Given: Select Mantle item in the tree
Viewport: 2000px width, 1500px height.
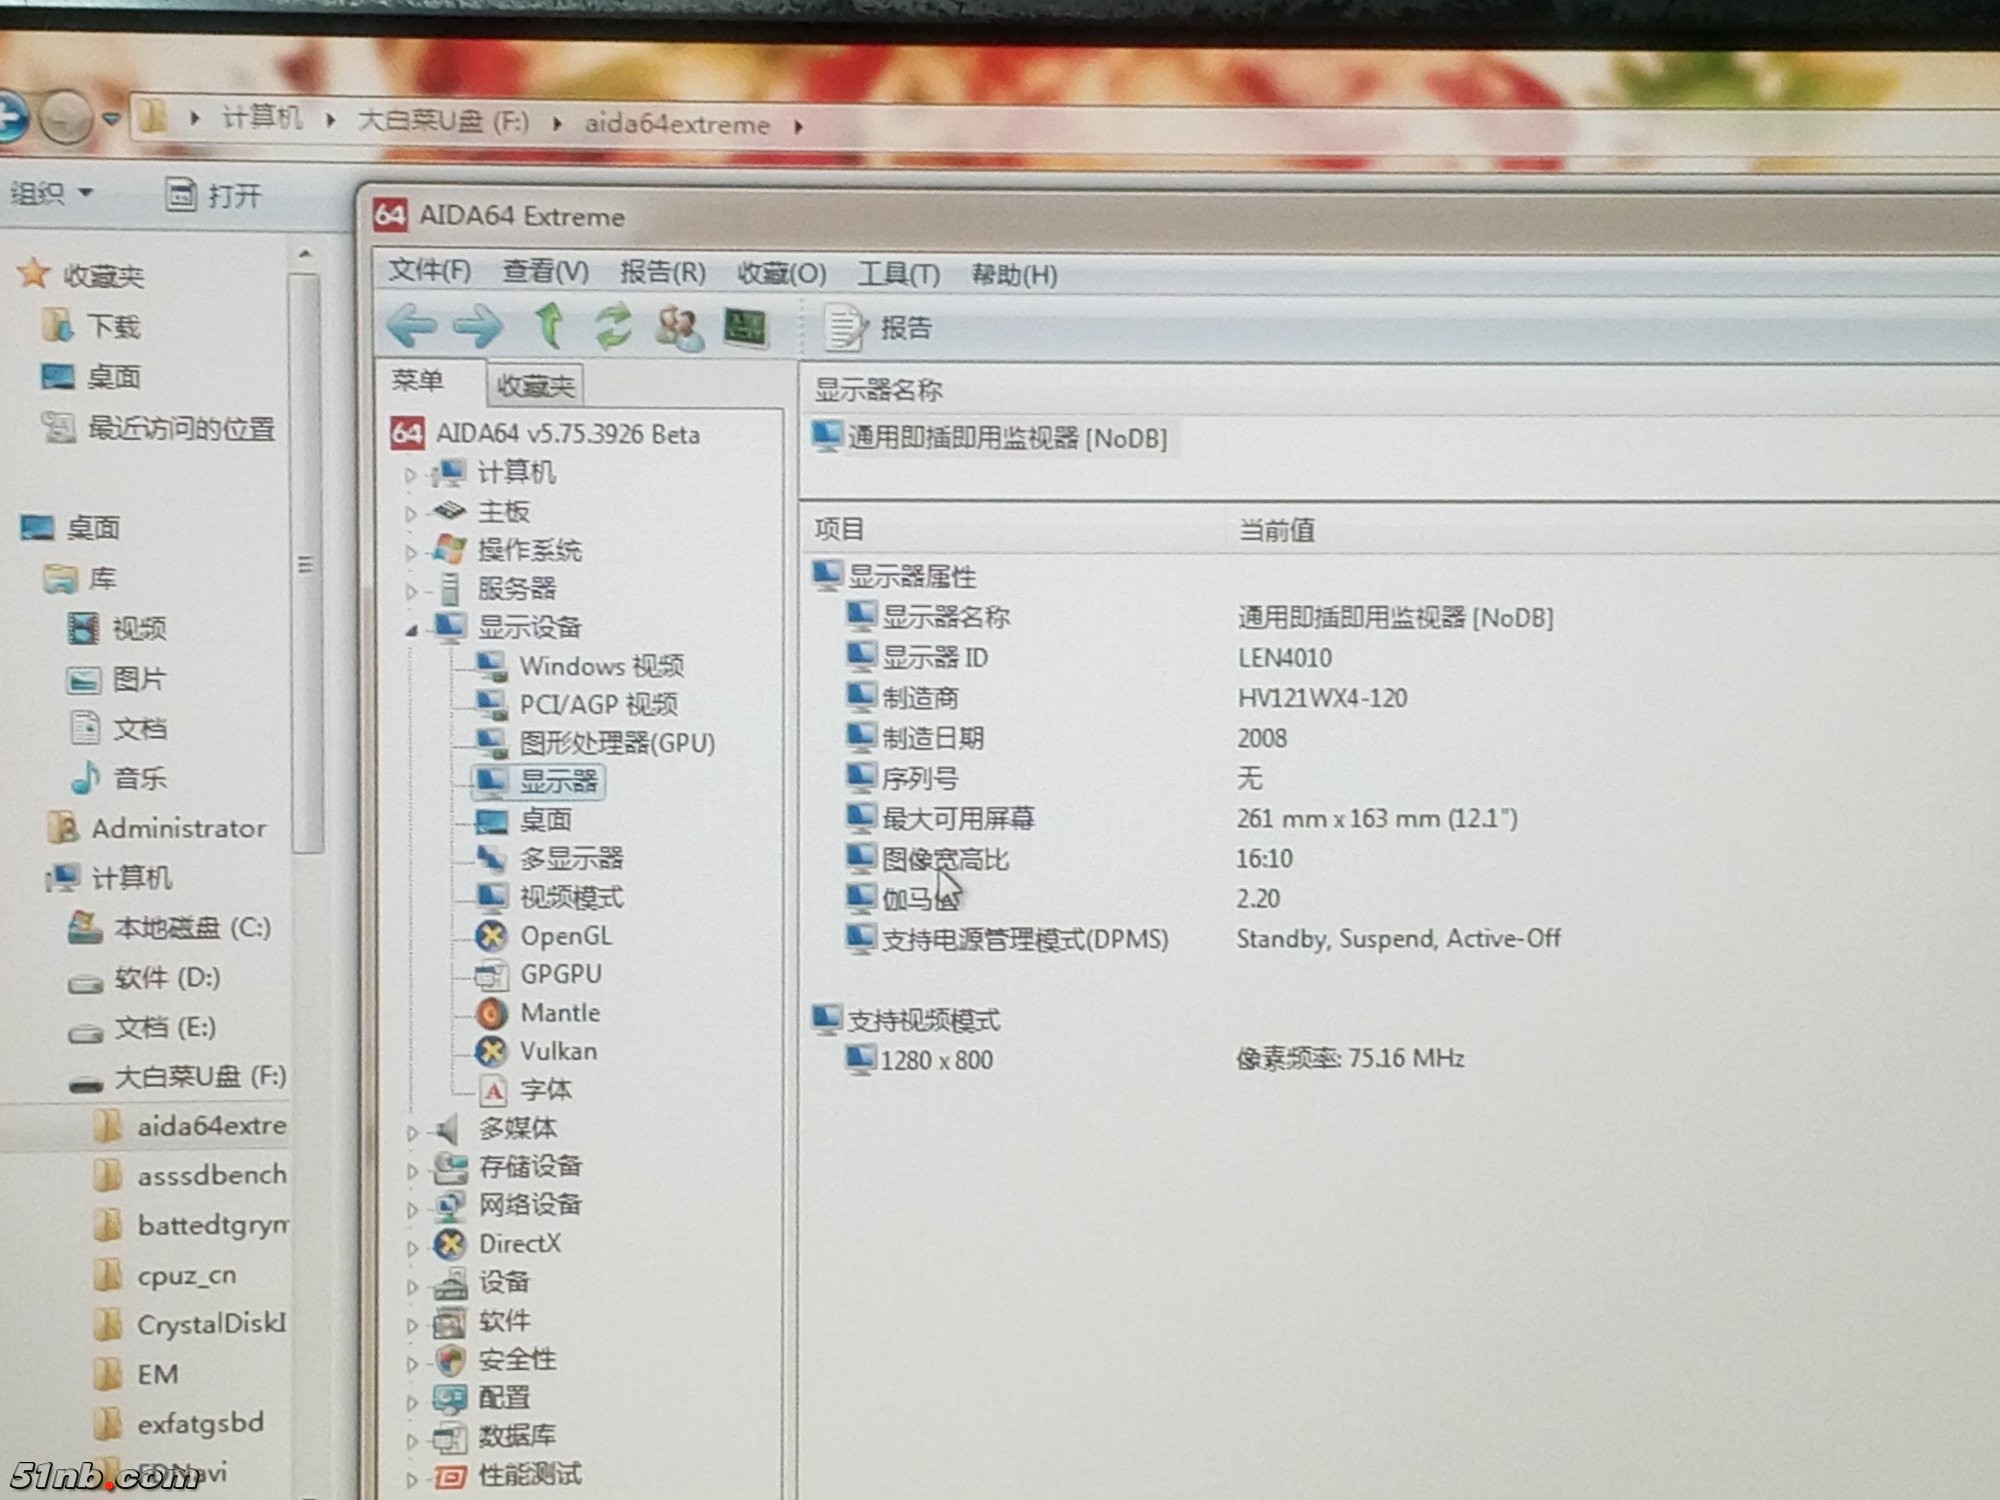Looking at the screenshot, I should (x=559, y=1013).
